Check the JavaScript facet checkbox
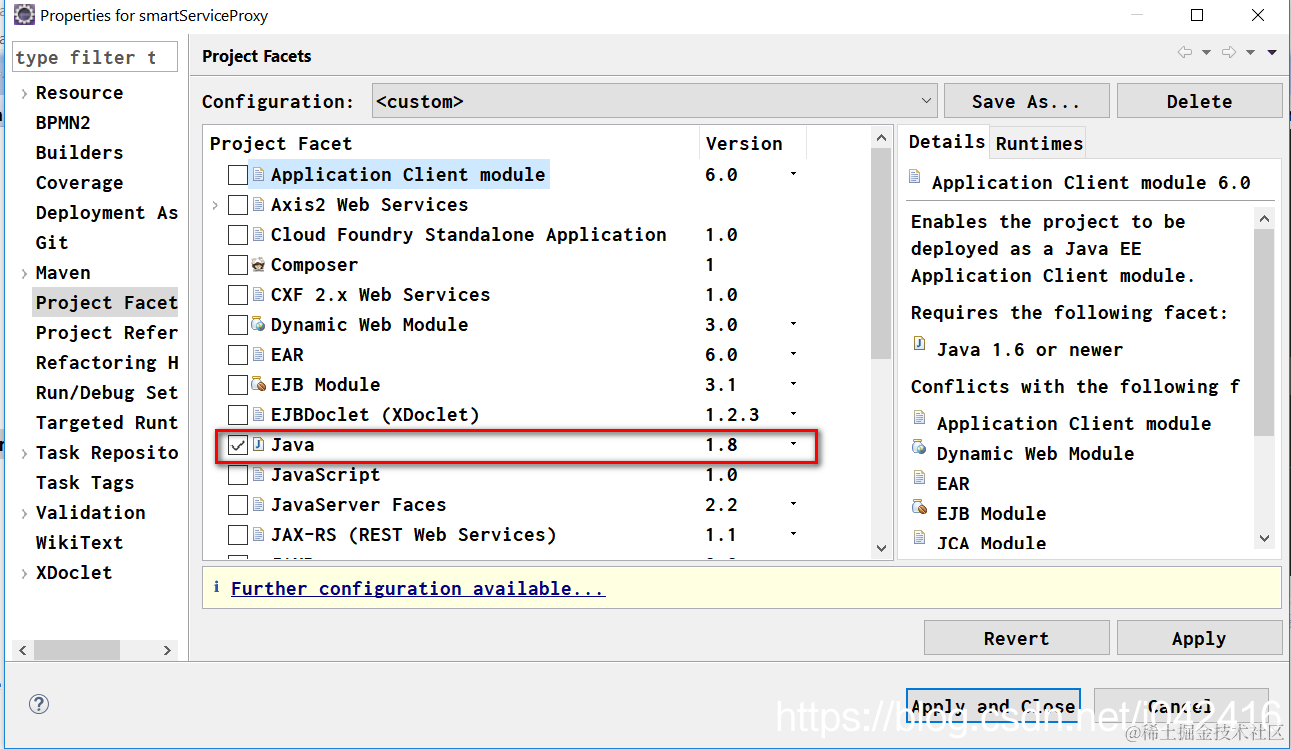1291x749 pixels. click(237, 475)
